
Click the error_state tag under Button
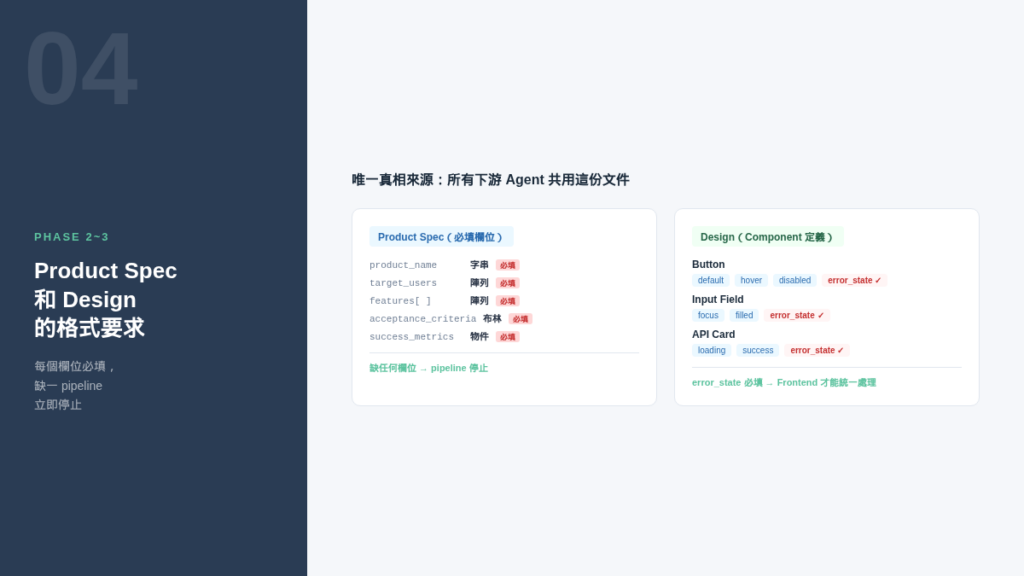[854, 281]
